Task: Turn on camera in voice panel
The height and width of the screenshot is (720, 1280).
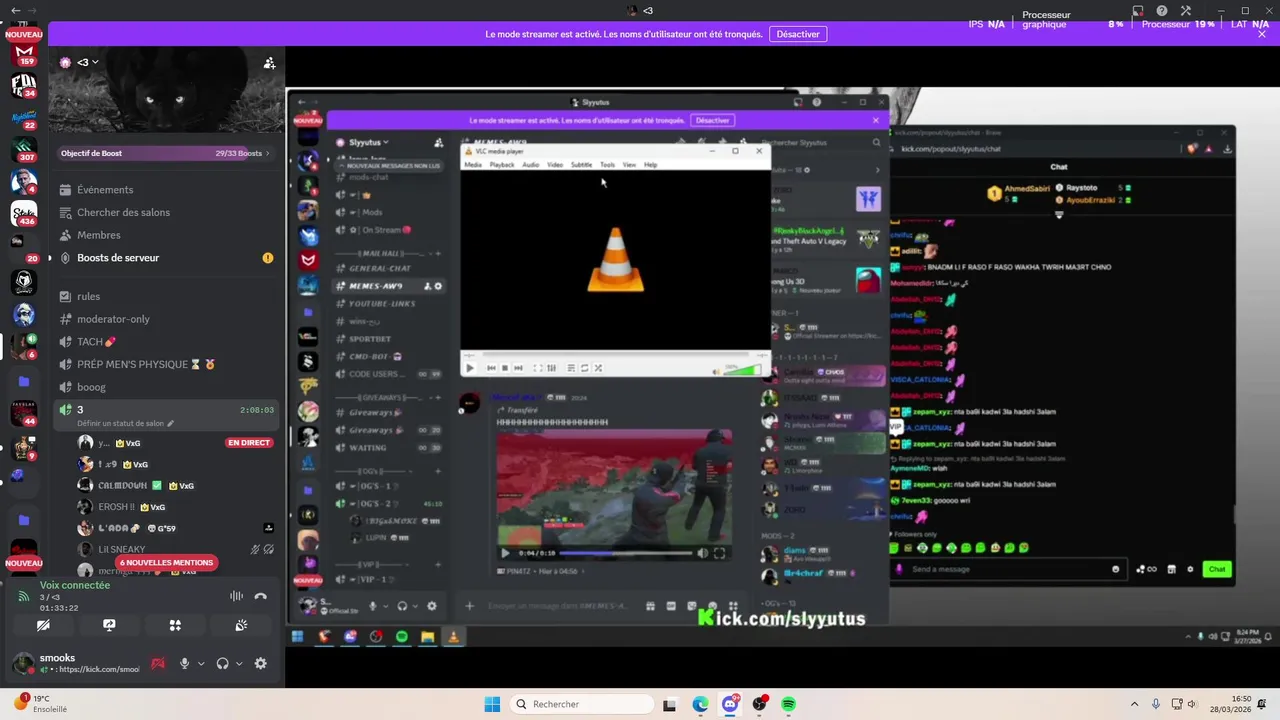Action: coord(43,625)
